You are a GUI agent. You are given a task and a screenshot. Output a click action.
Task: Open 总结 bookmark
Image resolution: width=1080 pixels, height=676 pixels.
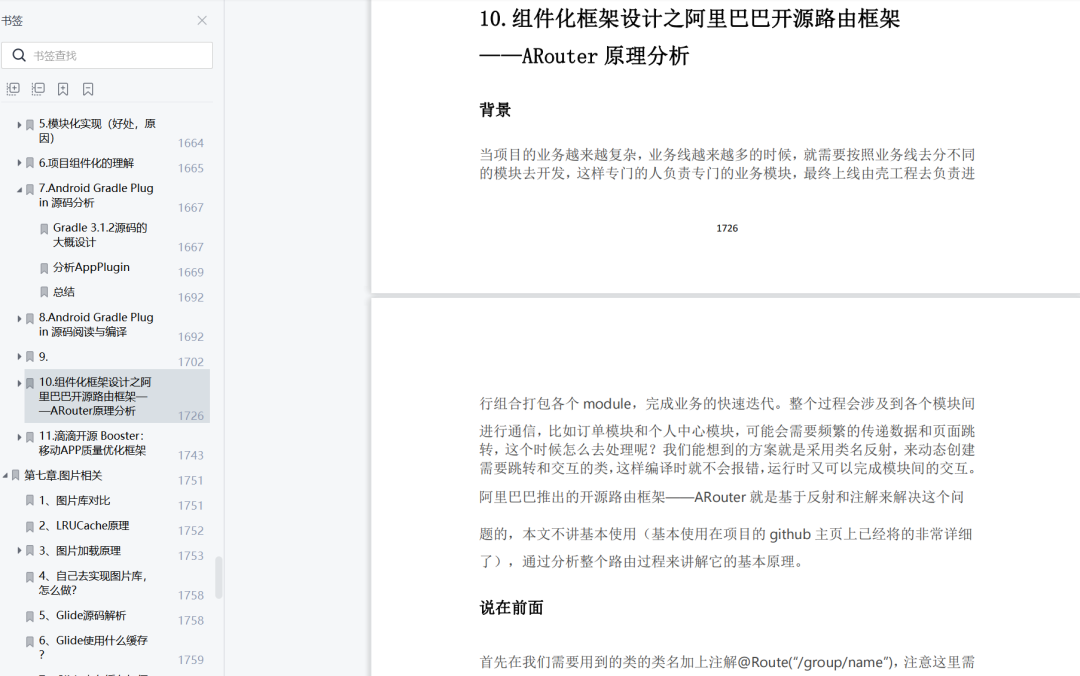pos(63,291)
